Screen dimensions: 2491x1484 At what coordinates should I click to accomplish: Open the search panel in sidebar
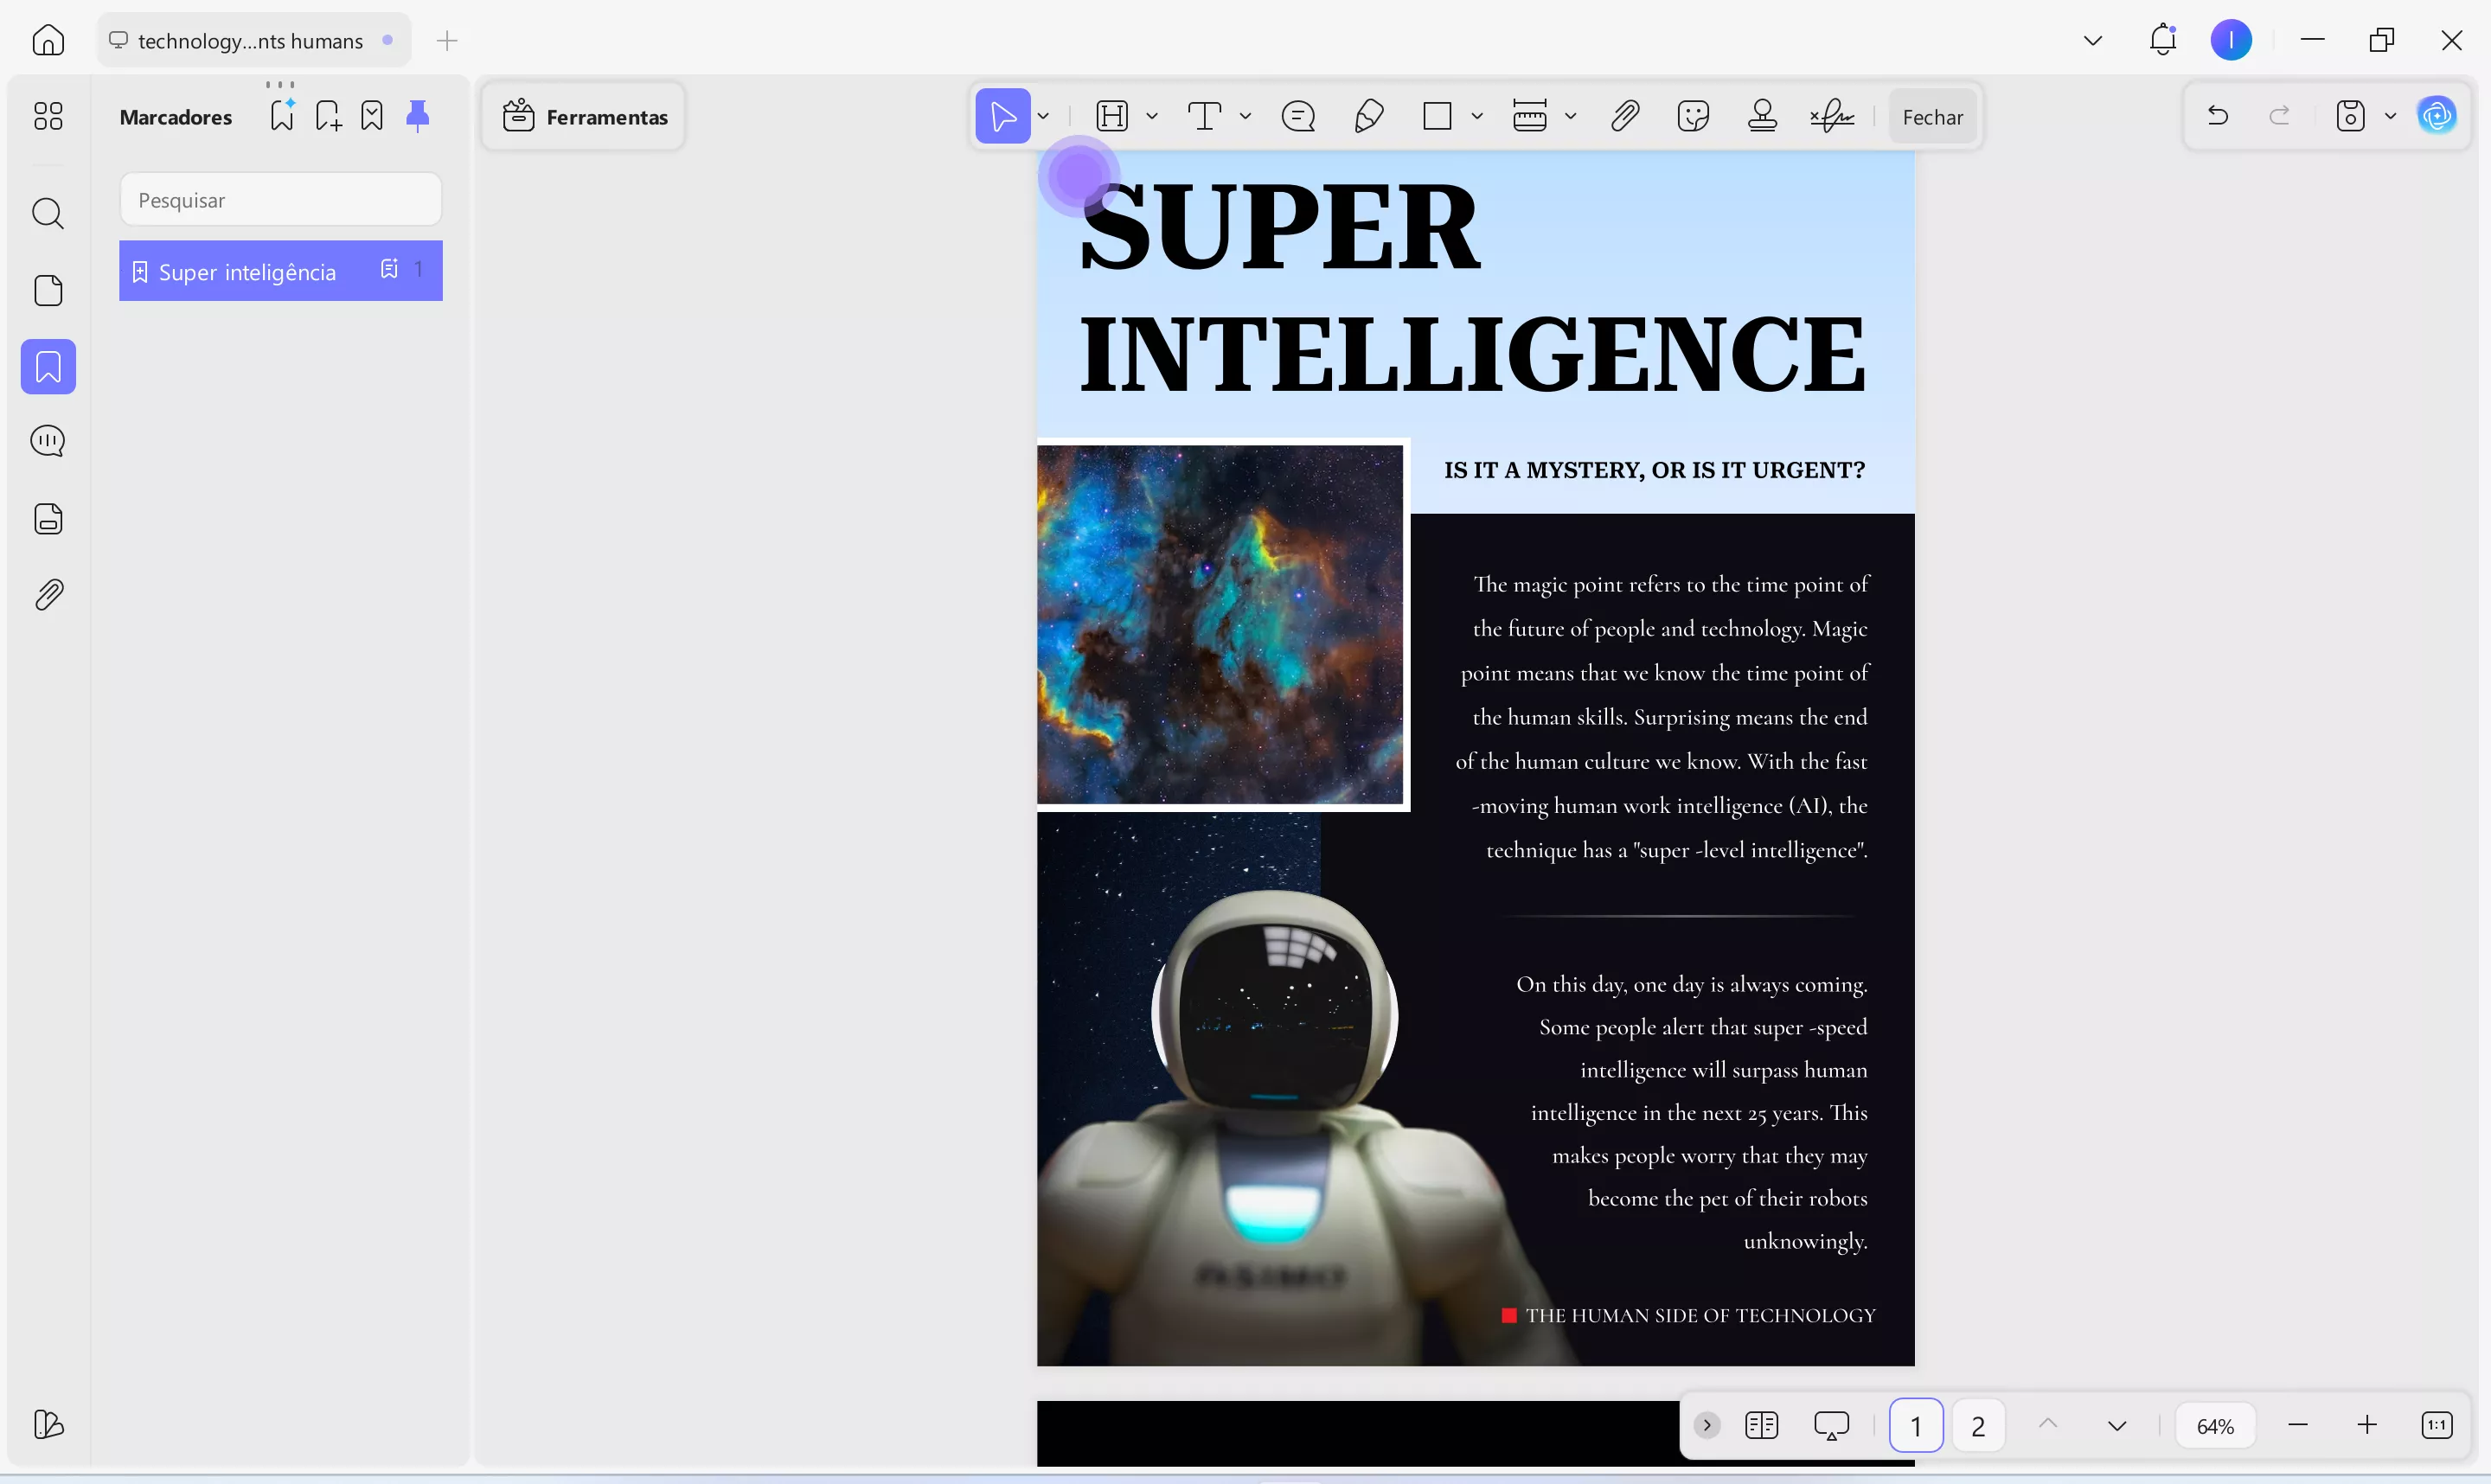[48, 213]
